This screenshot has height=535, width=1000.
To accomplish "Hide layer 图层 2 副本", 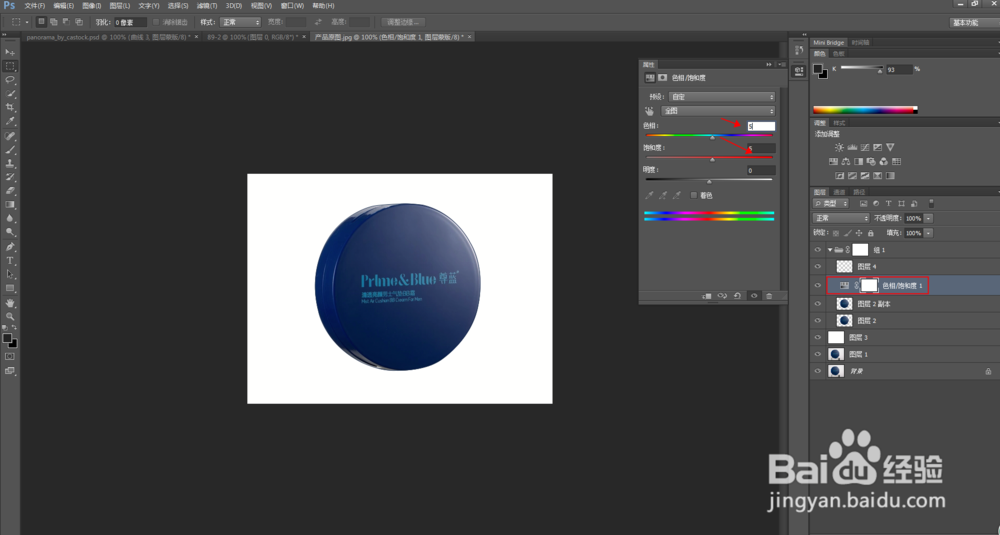I will coord(818,304).
